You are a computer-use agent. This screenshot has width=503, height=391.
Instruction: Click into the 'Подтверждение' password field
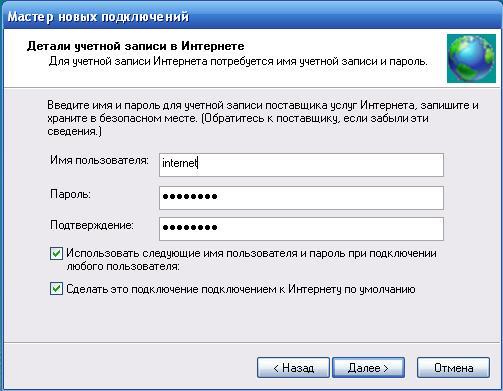pos(301,229)
